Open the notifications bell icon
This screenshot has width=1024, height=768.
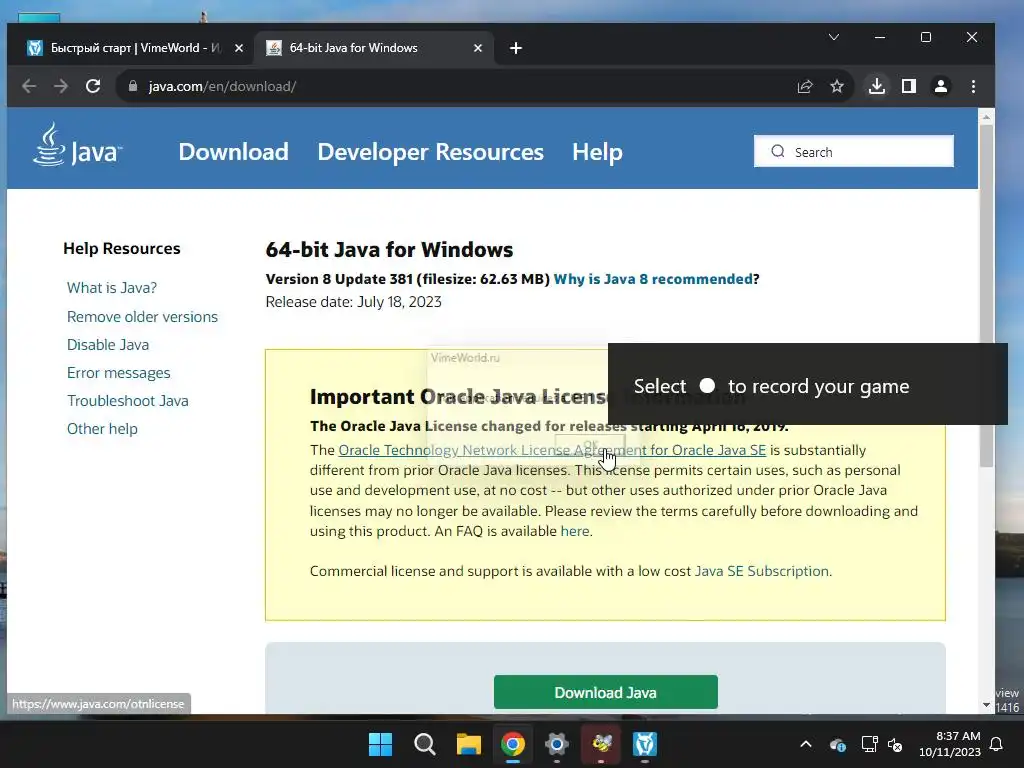[x=996, y=744]
